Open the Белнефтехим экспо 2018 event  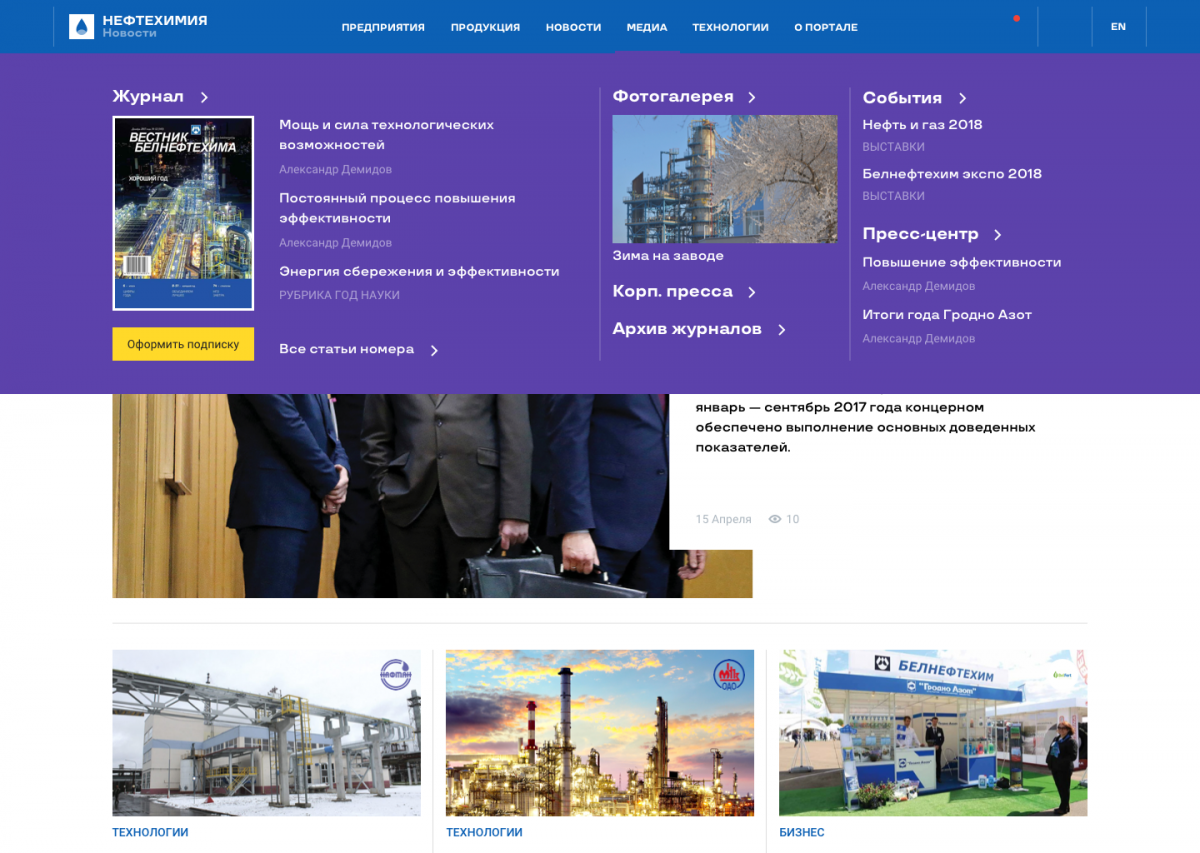(952, 174)
